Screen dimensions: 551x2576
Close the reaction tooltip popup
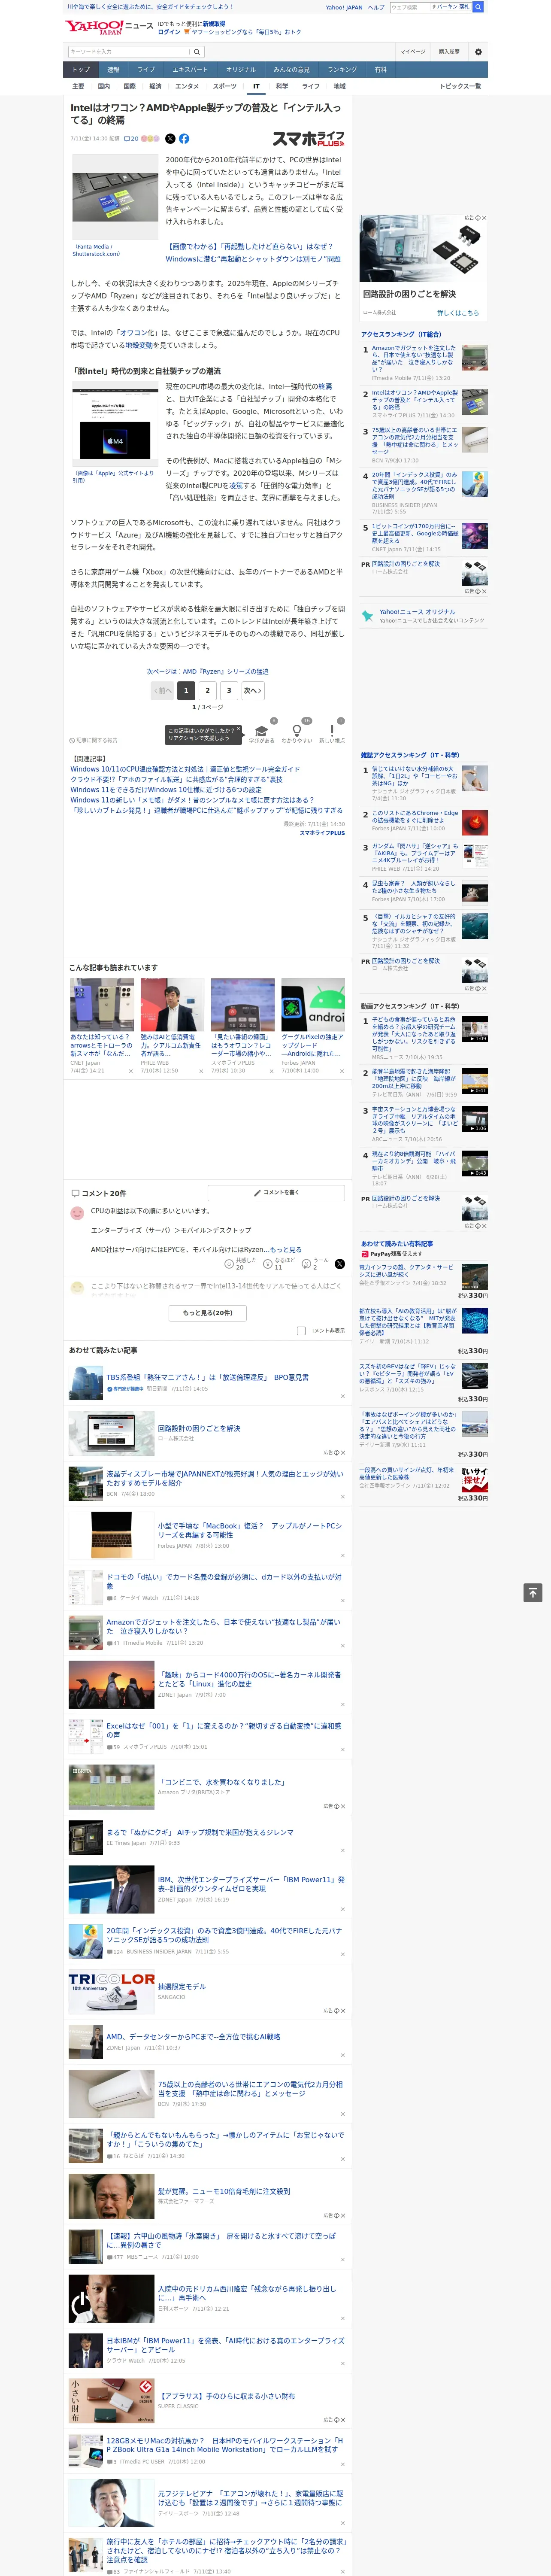[x=238, y=730]
